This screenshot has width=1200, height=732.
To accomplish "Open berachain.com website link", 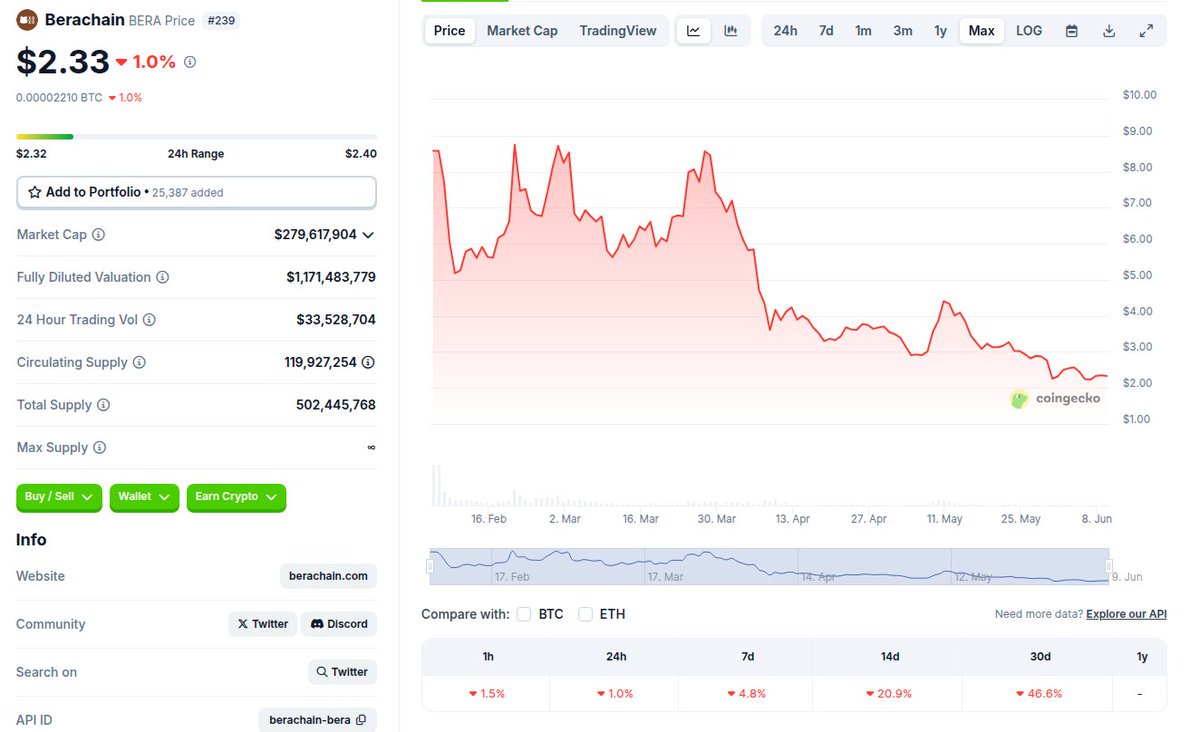I will [x=328, y=576].
